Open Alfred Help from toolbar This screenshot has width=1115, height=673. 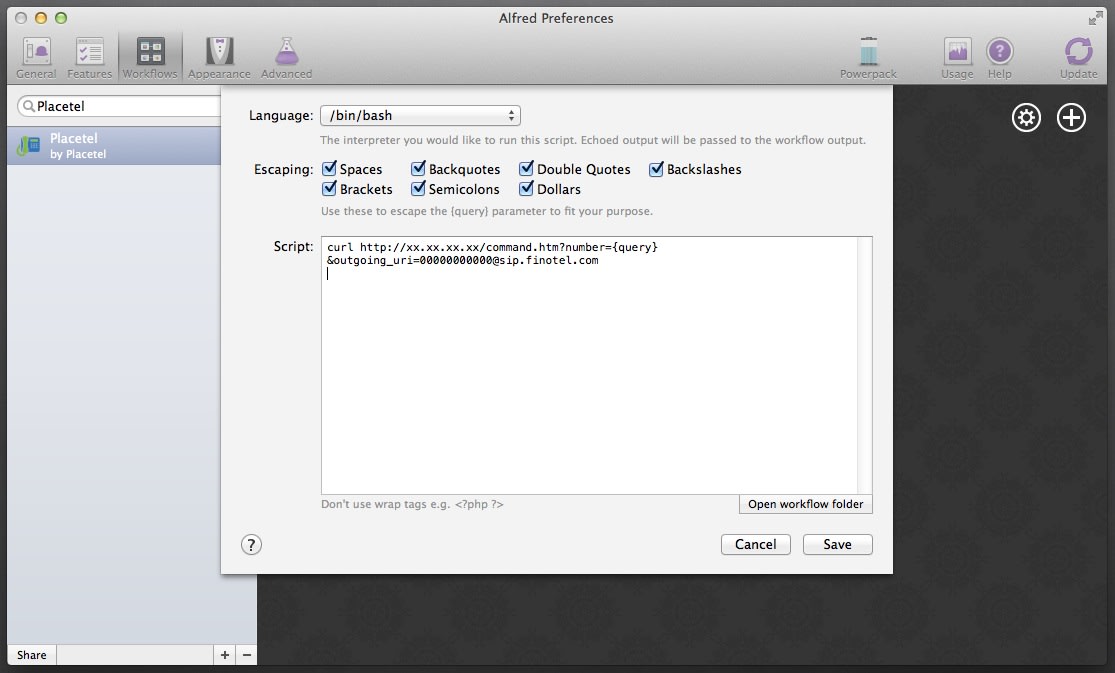tap(999, 58)
